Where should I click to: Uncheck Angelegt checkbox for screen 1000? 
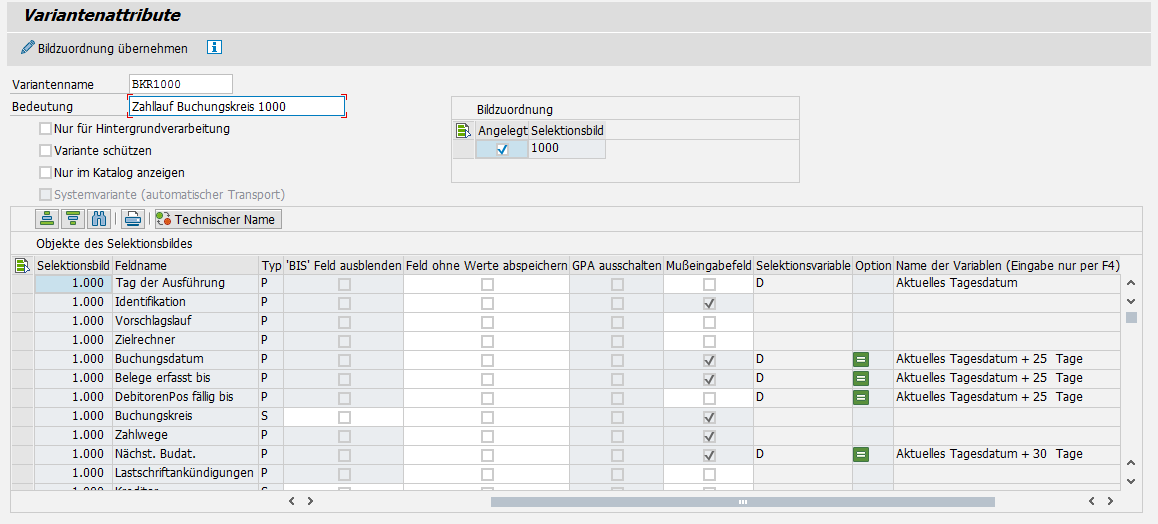[502, 149]
